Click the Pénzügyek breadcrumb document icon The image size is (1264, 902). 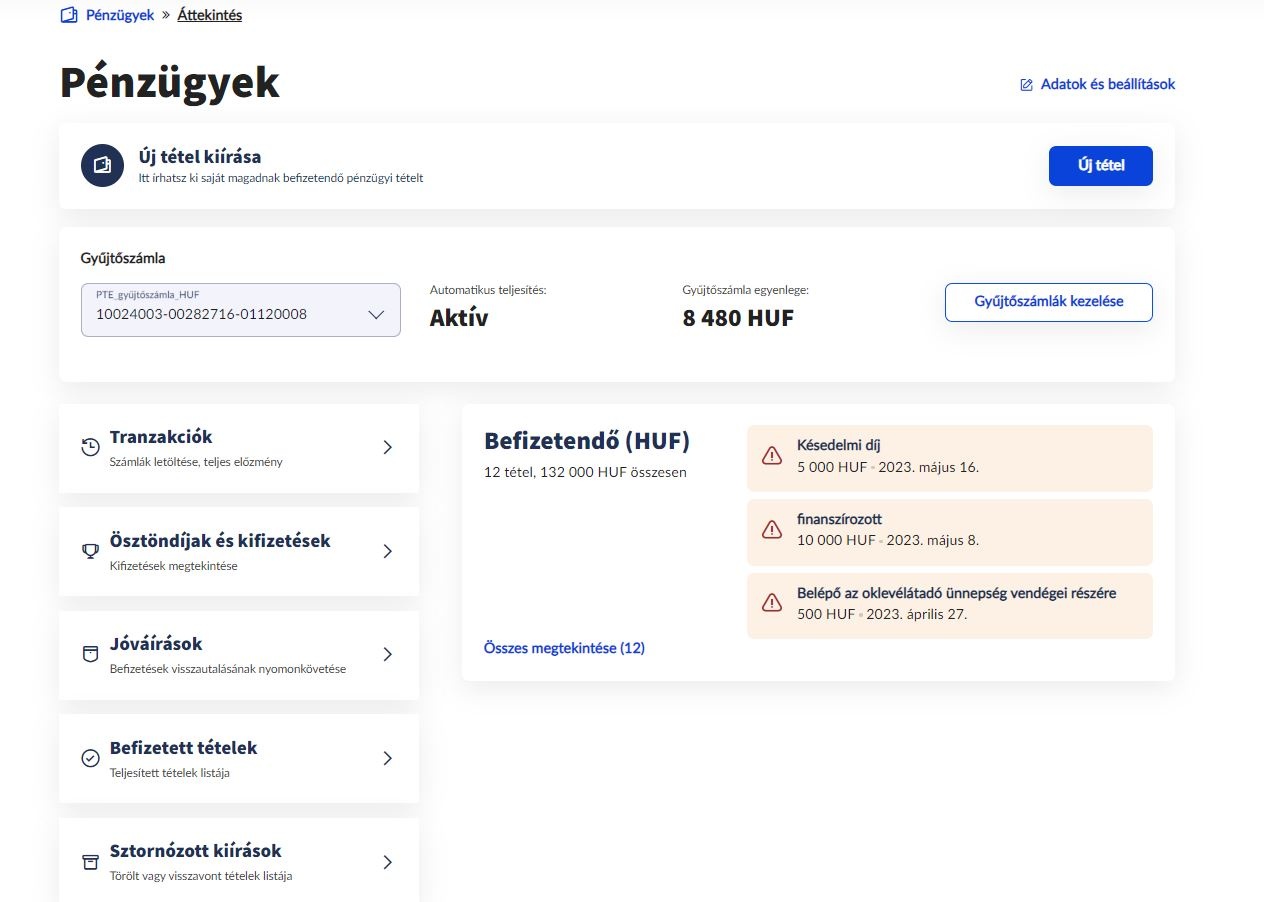tap(67, 14)
